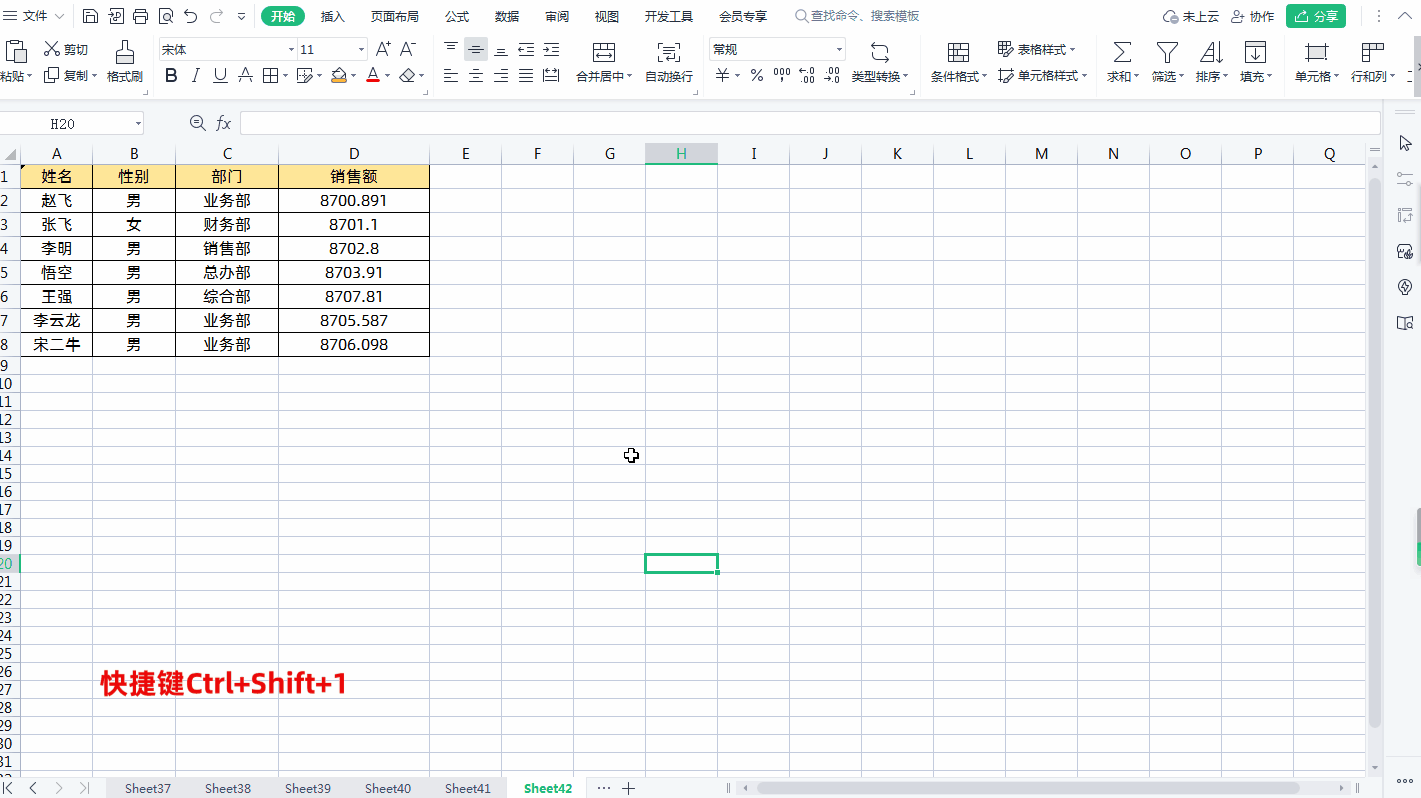The width and height of the screenshot is (1421, 798).
Task: Align text to top of cell
Action: 451,49
